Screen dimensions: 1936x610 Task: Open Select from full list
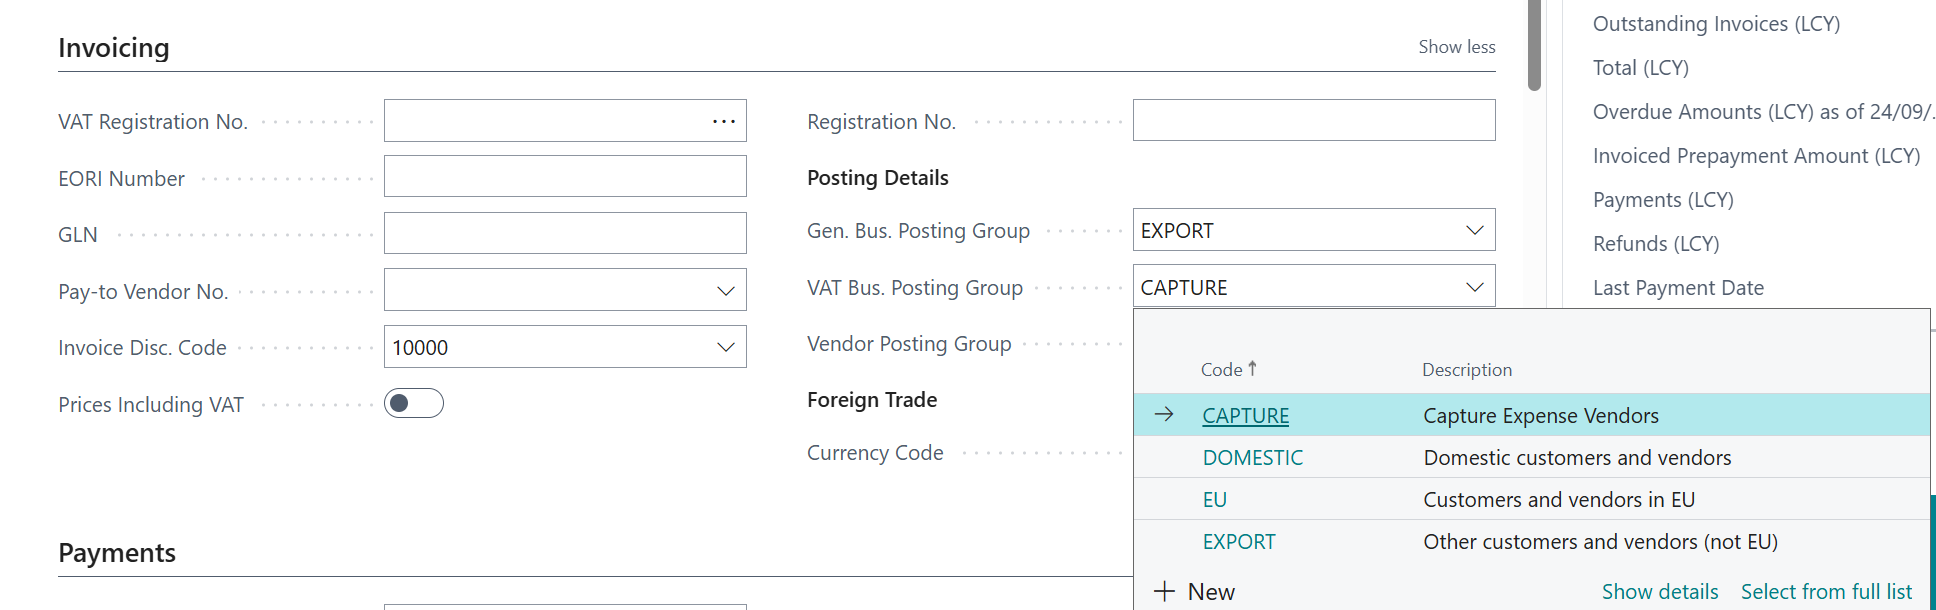click(x=1826, y=592)
